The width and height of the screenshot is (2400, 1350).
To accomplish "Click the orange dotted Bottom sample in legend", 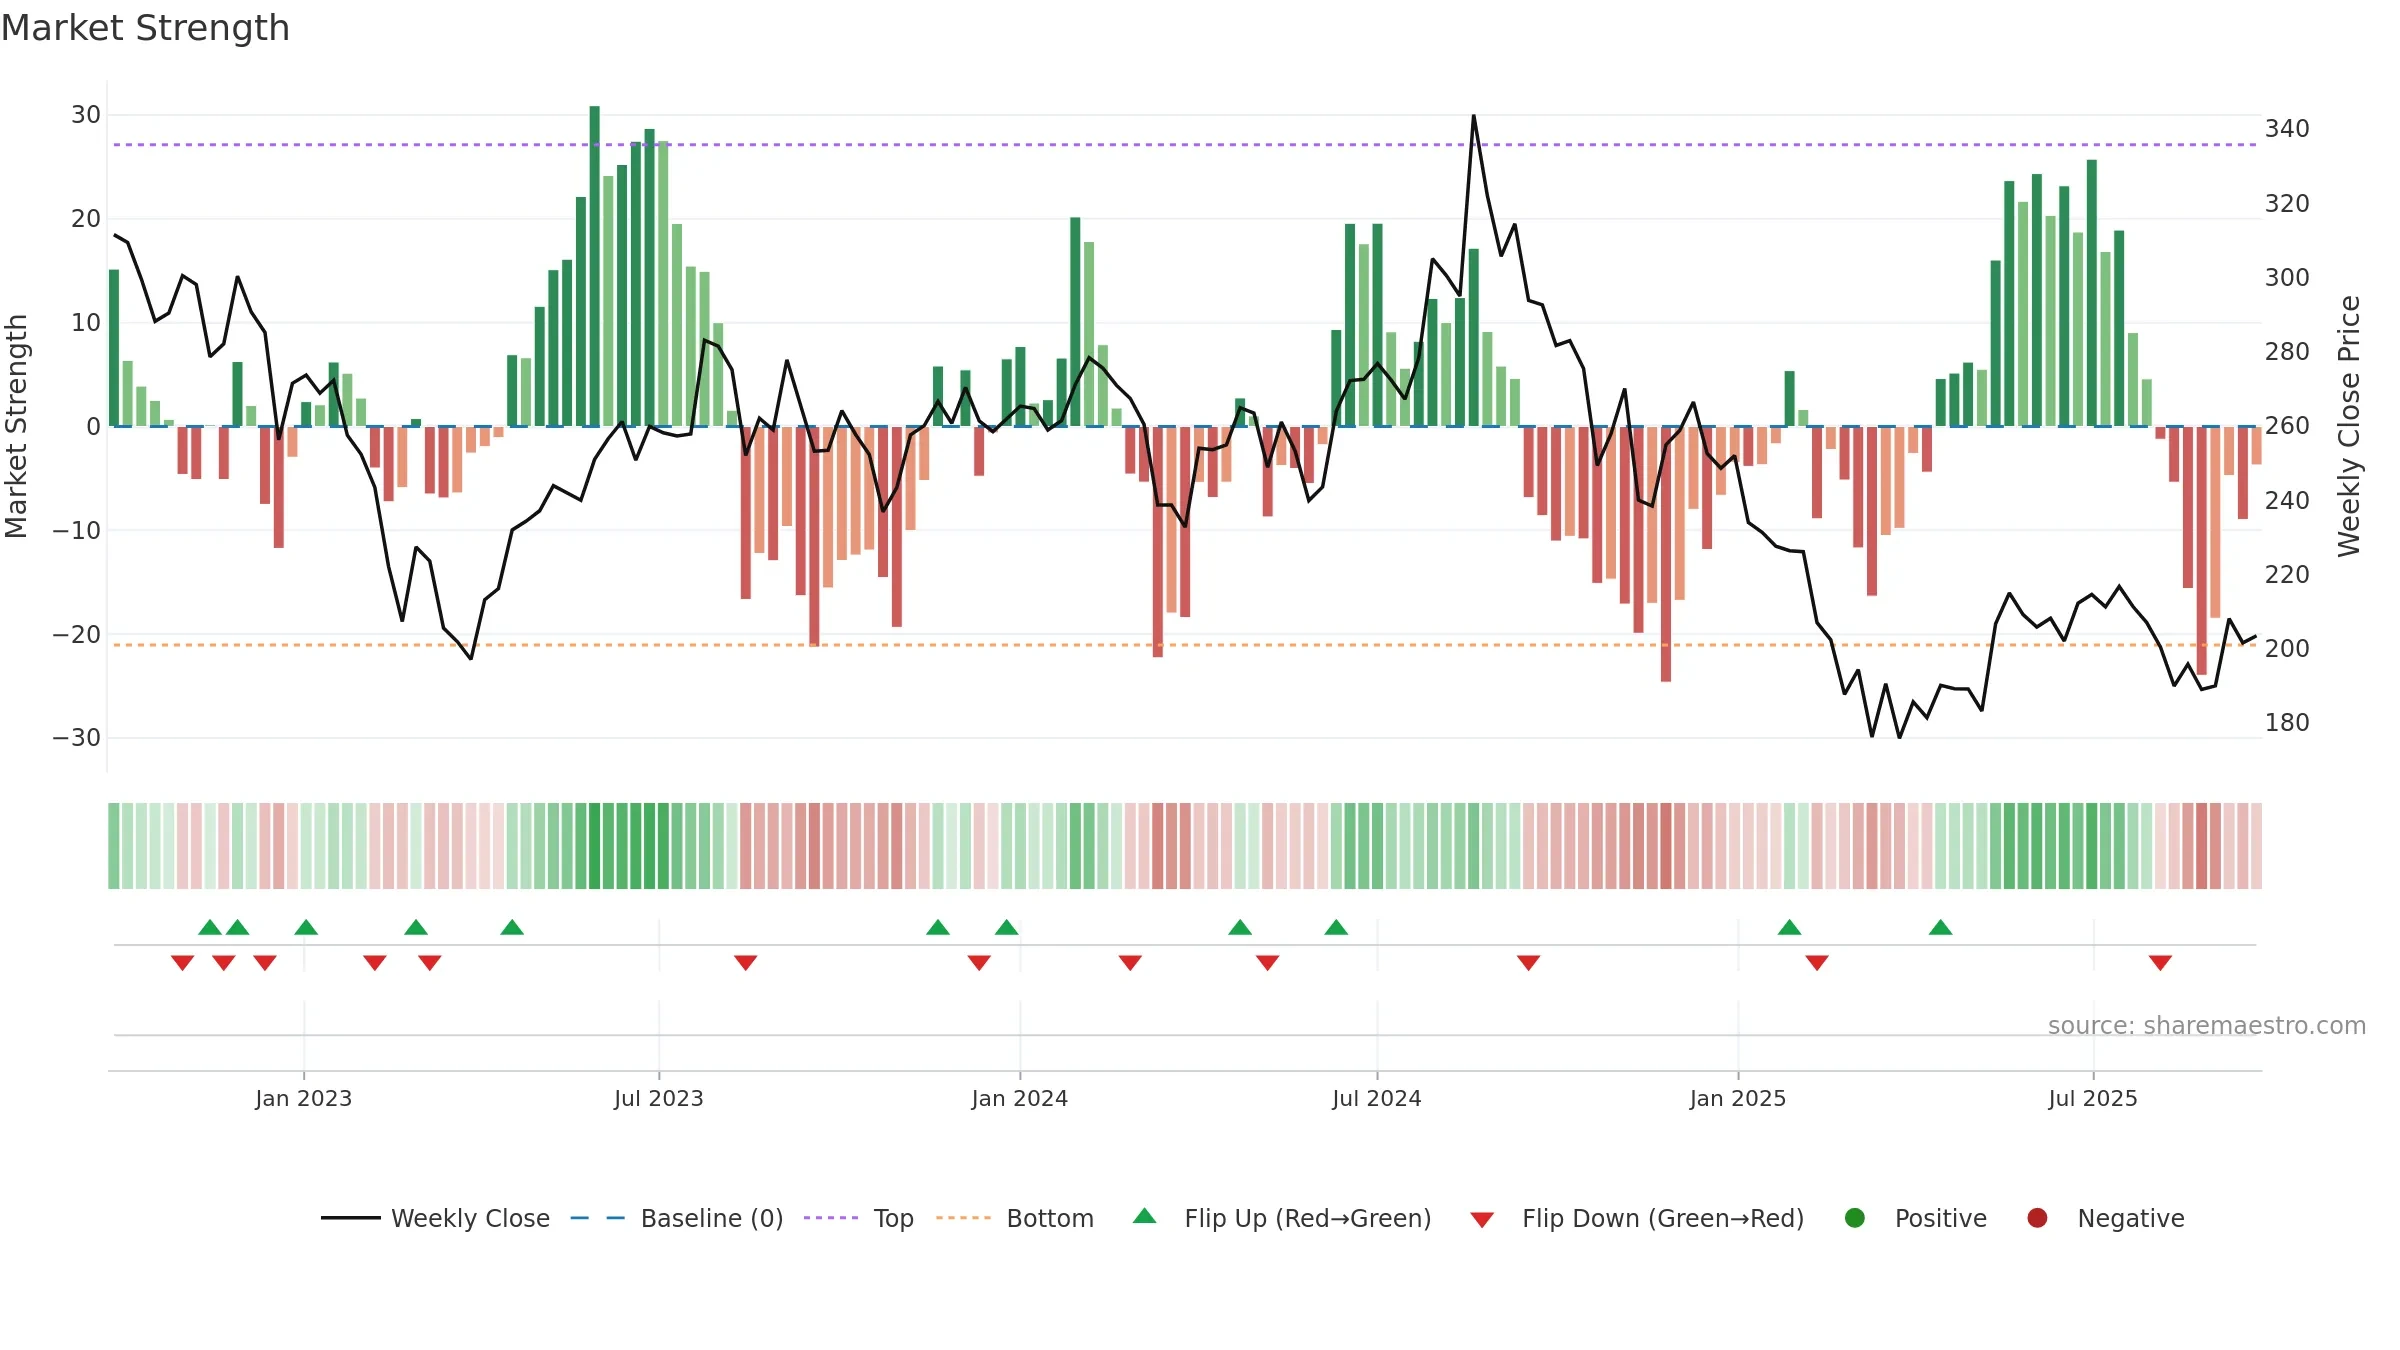I will [964, 1218].
